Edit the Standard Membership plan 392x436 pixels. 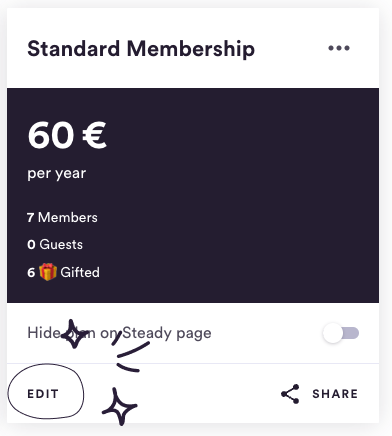[x=43, y=394]
